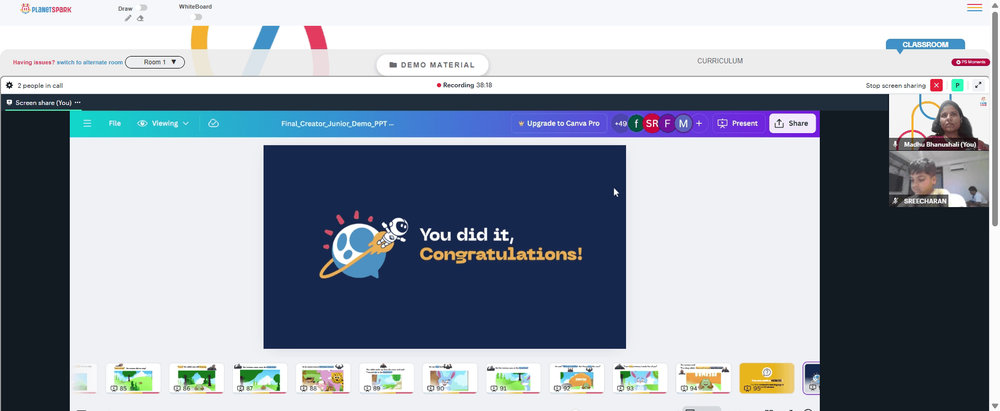Click the Recording 38:18 indicator

[x=464, y=85]
